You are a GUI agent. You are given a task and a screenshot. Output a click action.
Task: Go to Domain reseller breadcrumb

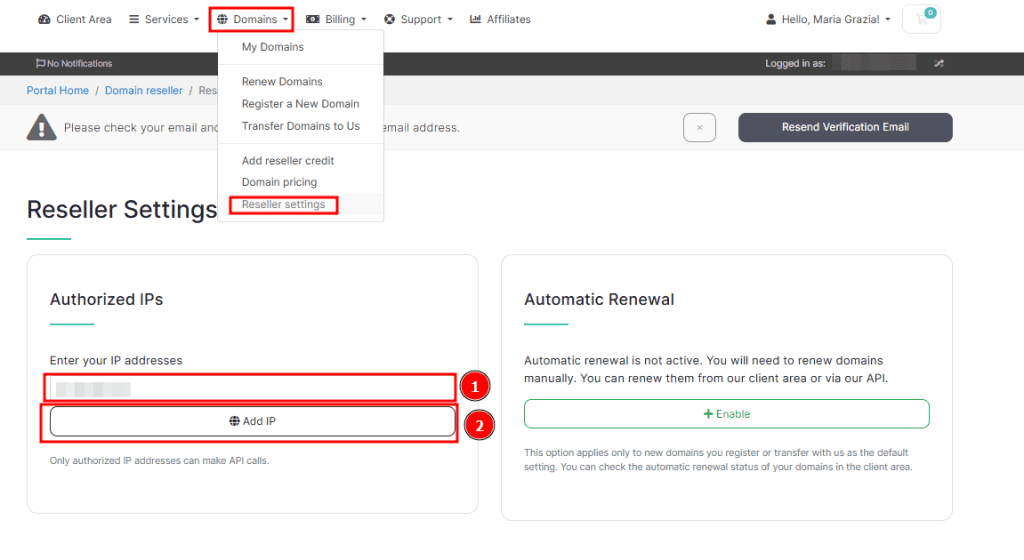(144, 91)
